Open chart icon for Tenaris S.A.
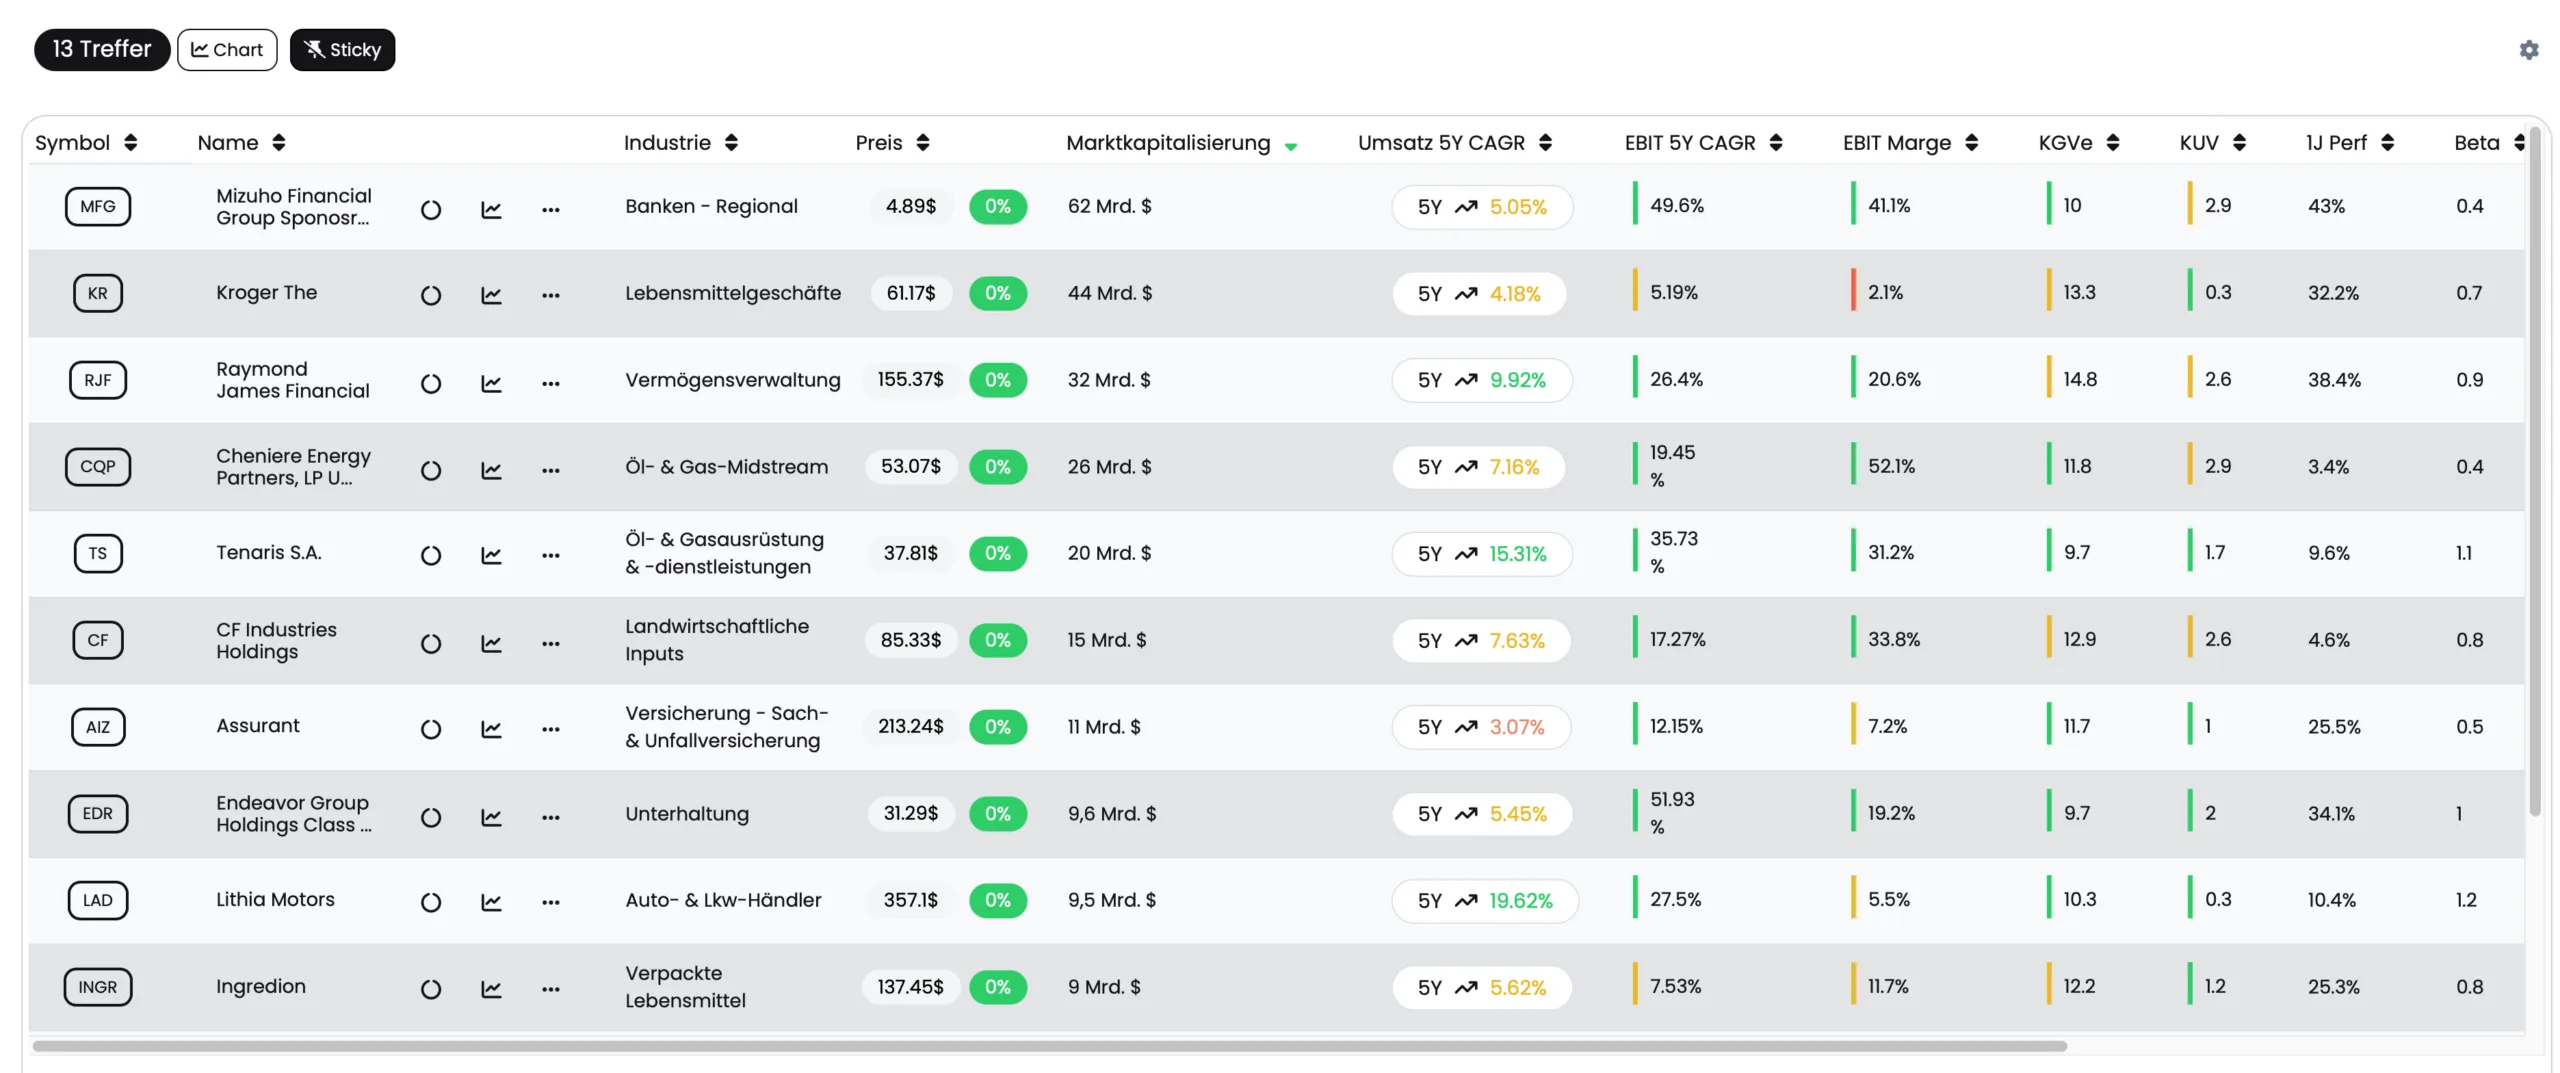 click(490, 555)
